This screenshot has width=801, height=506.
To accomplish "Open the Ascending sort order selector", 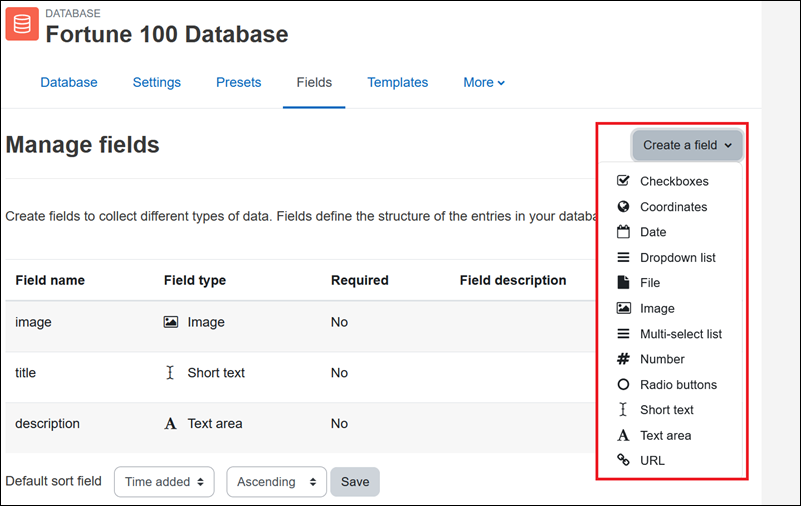I will click(x=276, y=481).
